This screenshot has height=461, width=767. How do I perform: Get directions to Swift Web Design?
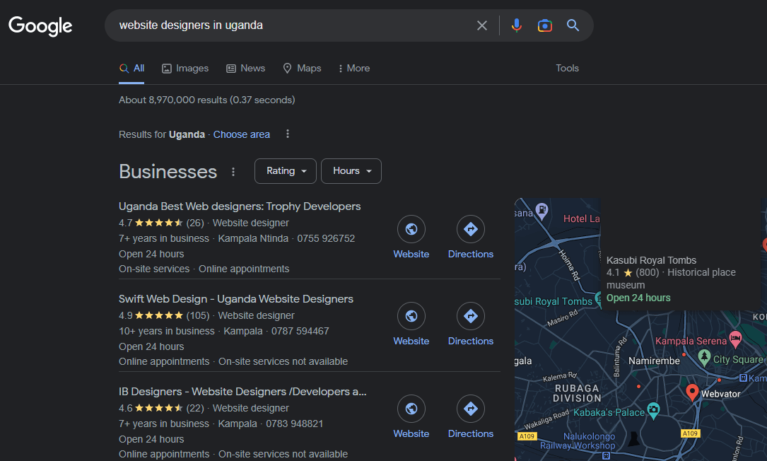pyautogui.click(x=471, y=316)
